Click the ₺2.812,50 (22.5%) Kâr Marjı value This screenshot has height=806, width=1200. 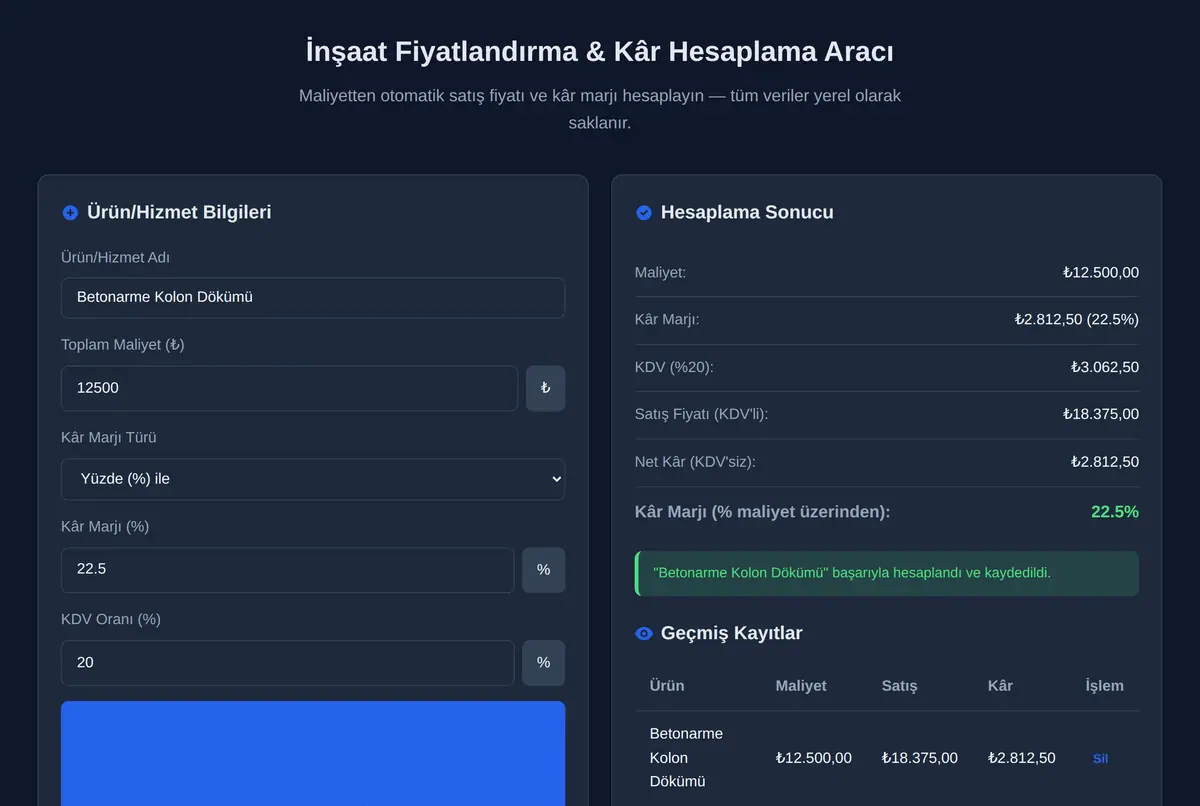tap(1076, 320)
